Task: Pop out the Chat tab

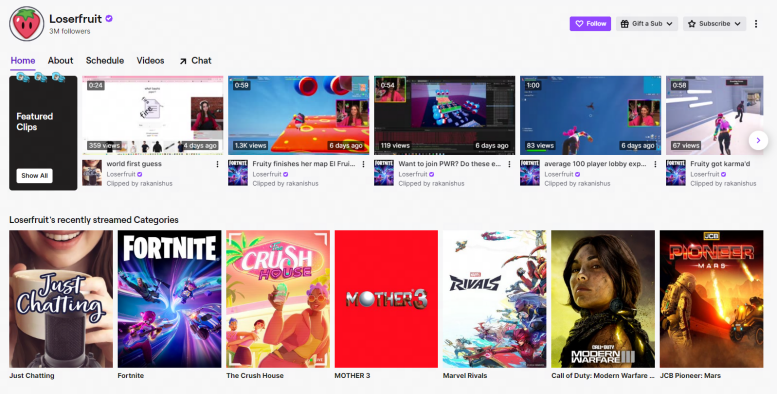Action: click(195, 60)
